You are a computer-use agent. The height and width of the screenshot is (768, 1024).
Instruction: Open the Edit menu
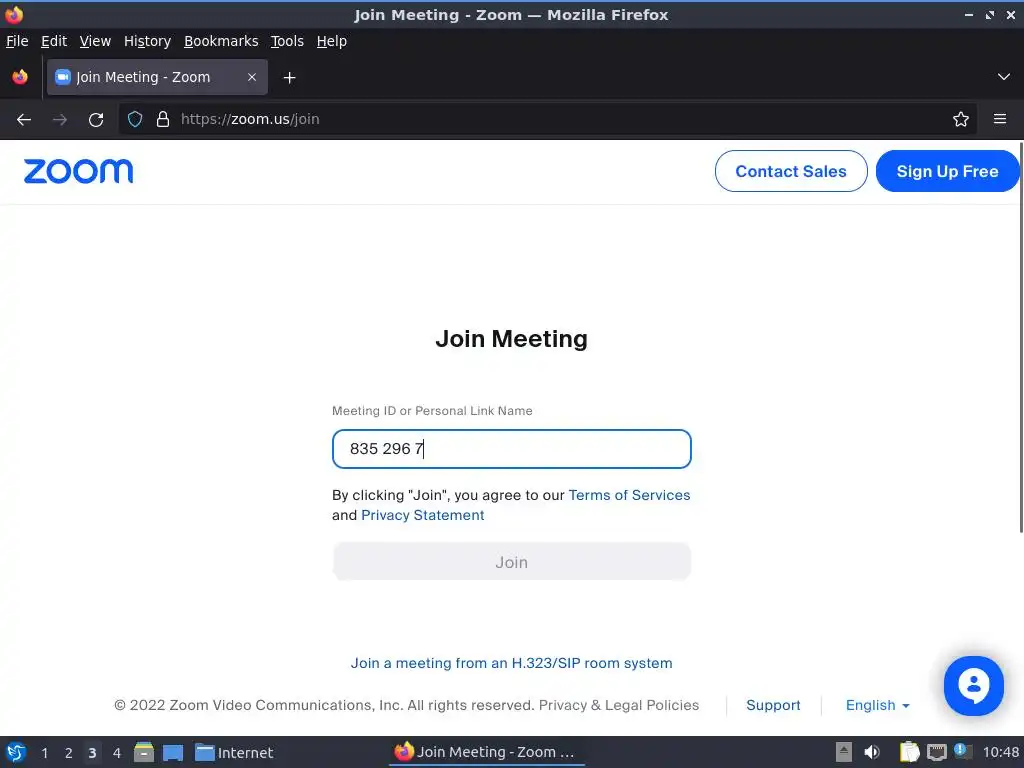[54, 41]
